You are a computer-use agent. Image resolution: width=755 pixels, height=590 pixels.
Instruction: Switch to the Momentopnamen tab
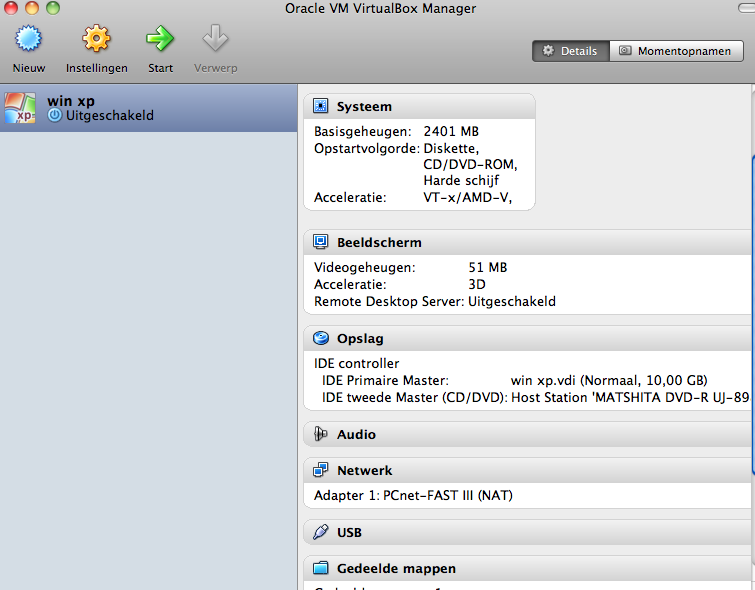[677, 51]
